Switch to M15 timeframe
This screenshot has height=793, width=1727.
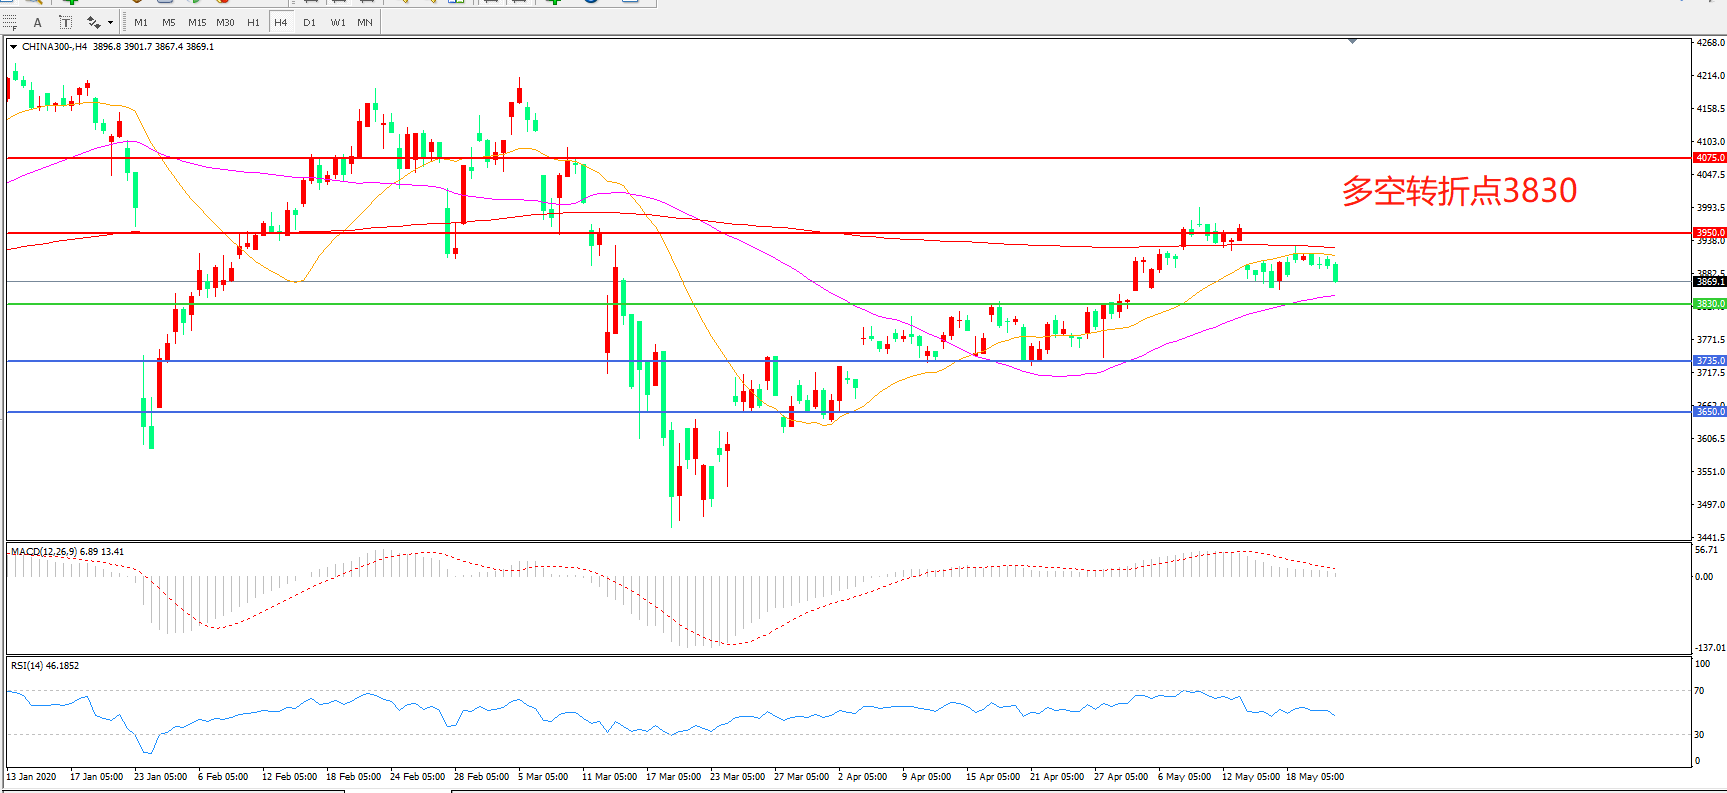tap(197, 22)
